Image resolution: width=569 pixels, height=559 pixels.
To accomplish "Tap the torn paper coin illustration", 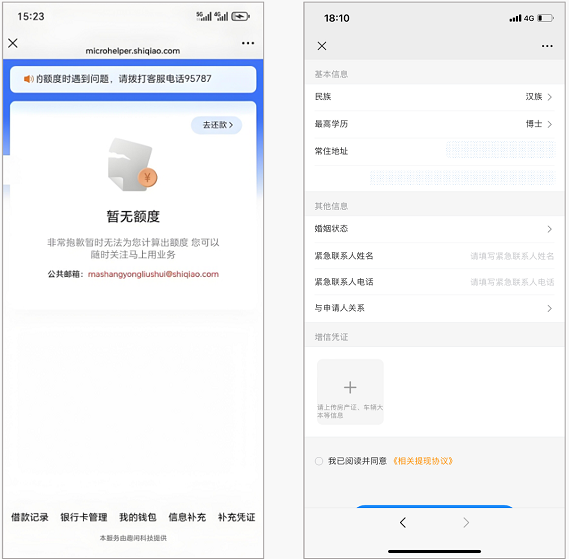I will coord(132,165).
